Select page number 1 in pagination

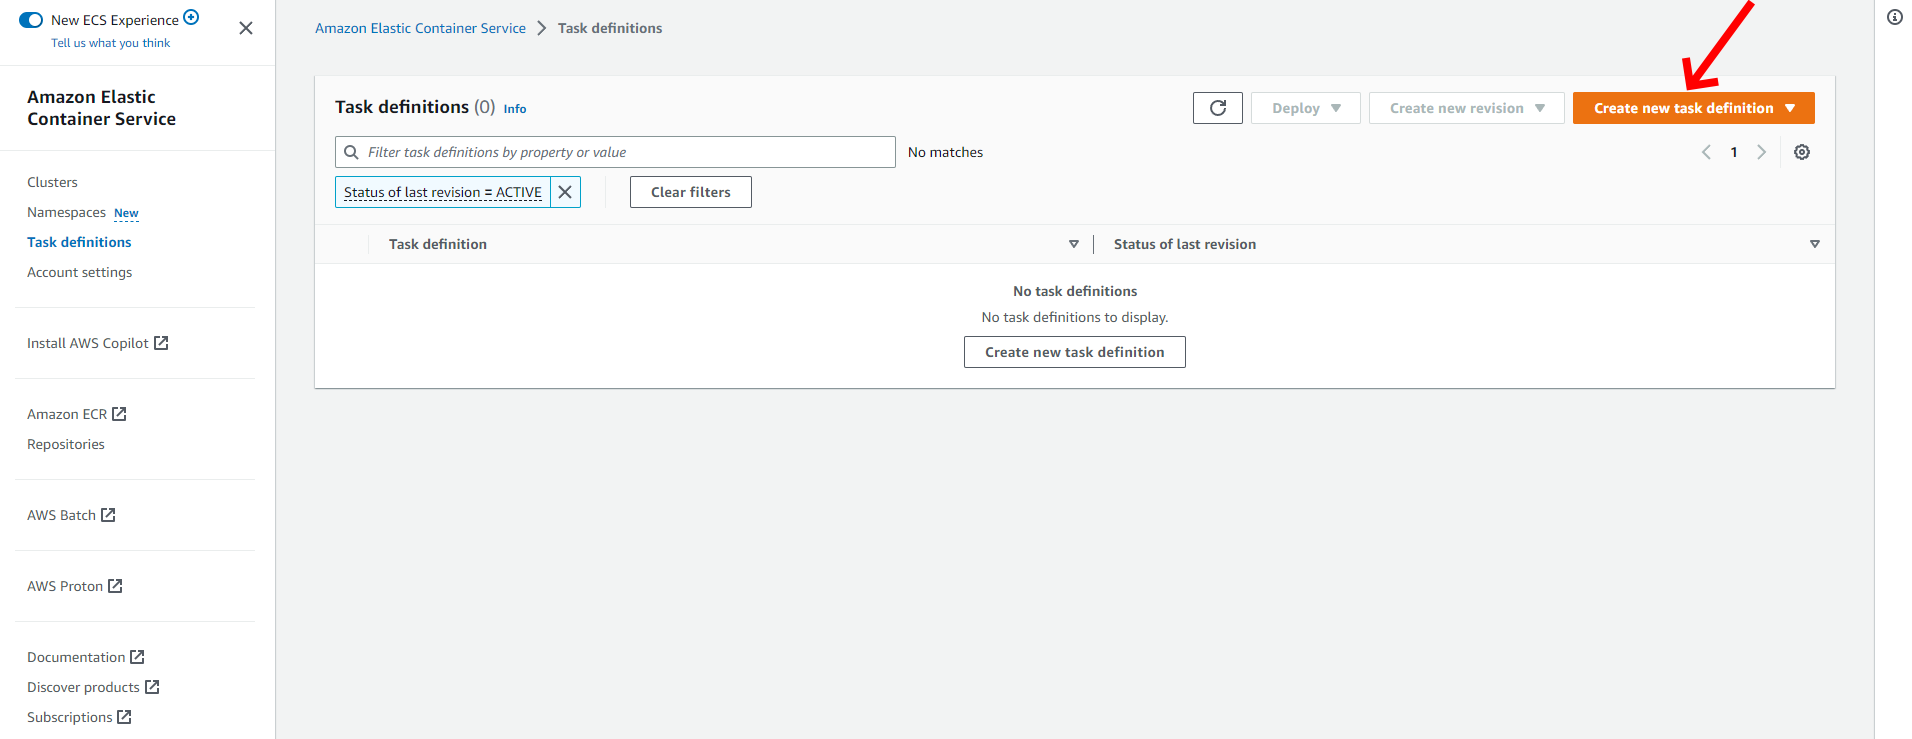tap(1734, 152)
